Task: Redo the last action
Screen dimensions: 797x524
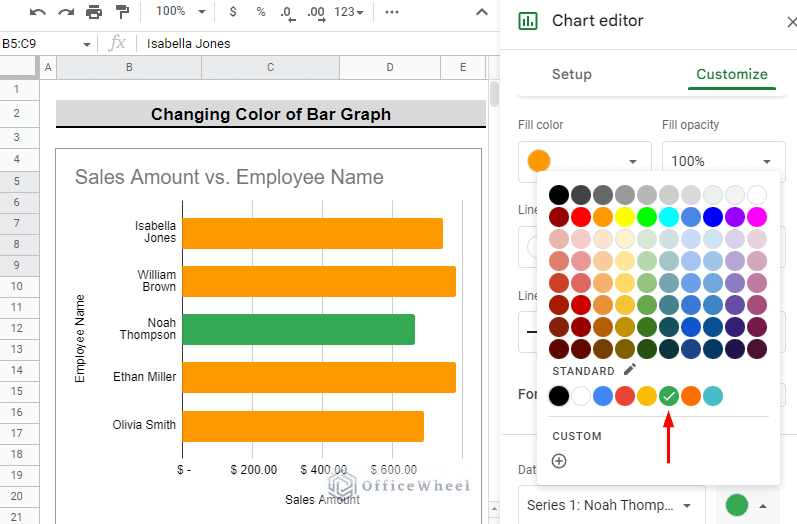Action: tap(66, 12)
